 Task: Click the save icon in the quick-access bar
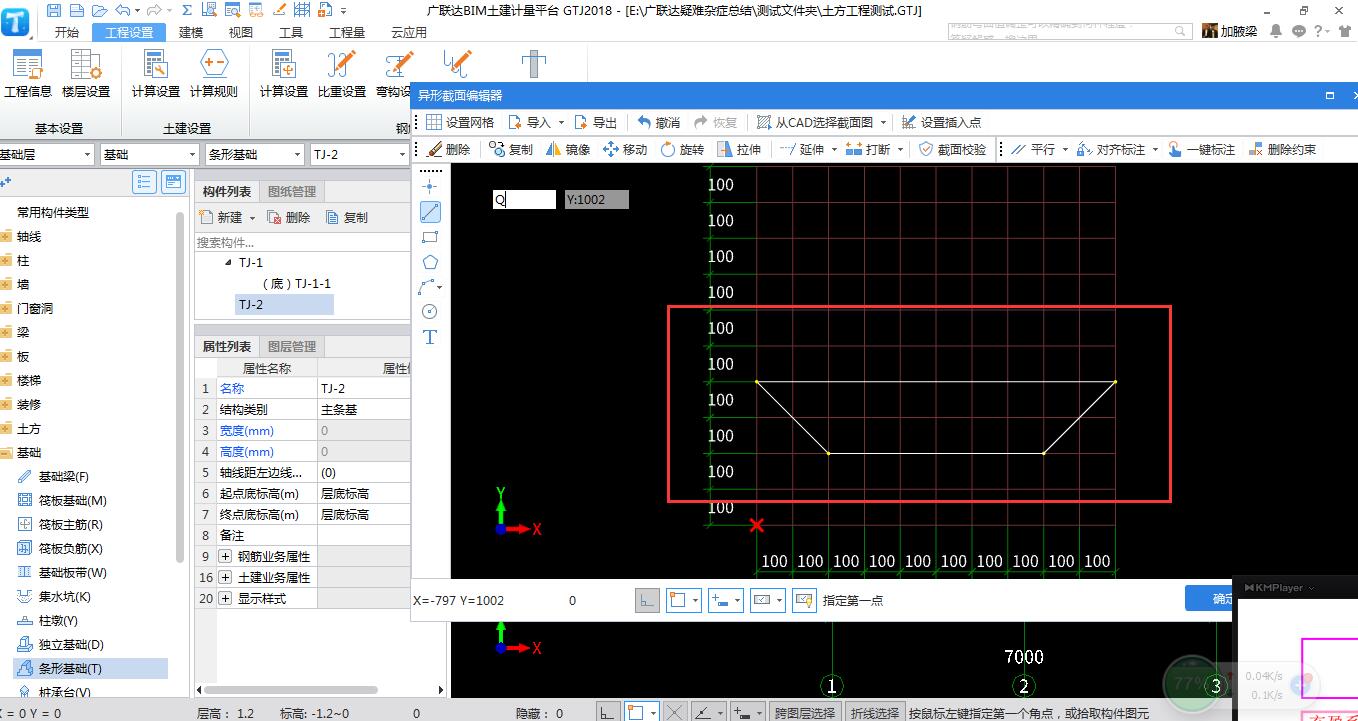click(54, 10)
